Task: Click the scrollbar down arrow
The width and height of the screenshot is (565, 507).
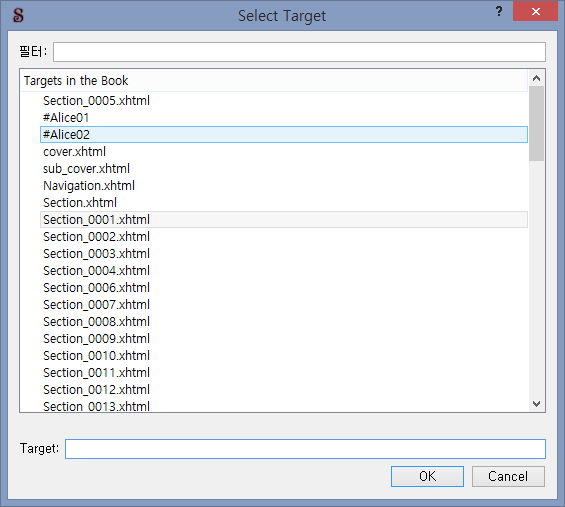Action: [537, 404]
